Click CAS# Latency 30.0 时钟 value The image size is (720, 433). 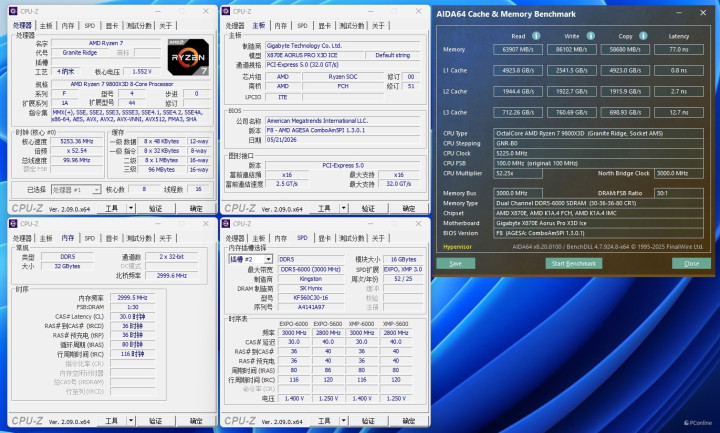132,316
